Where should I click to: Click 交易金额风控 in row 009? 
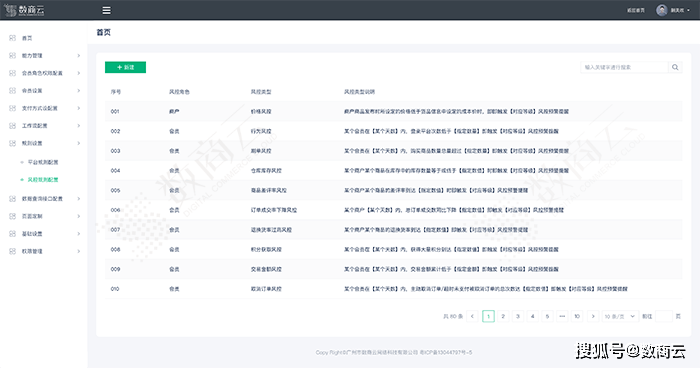266,269
